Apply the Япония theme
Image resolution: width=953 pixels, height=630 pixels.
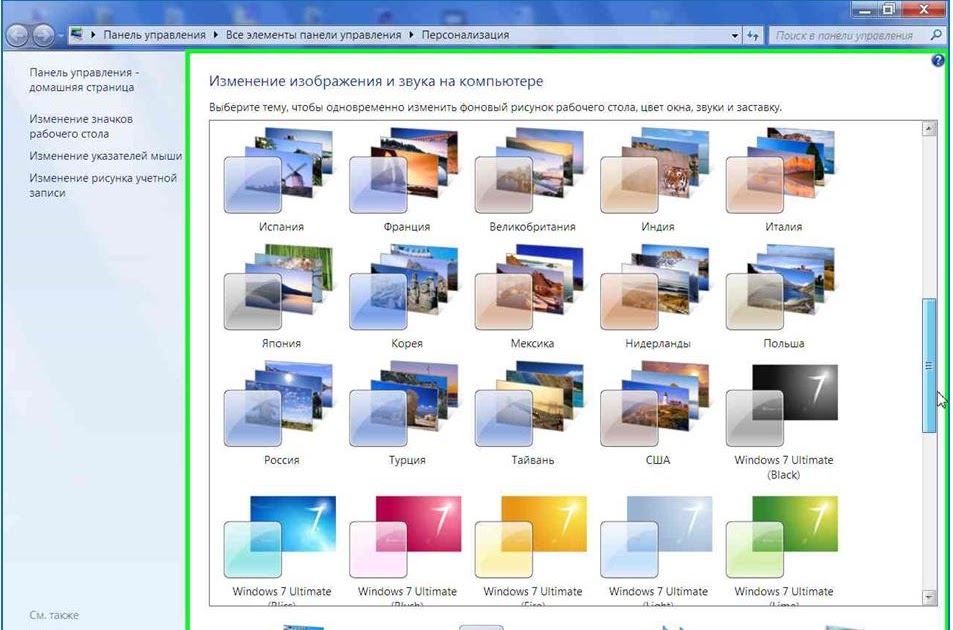pyautogui.click(x=281, y=297)
